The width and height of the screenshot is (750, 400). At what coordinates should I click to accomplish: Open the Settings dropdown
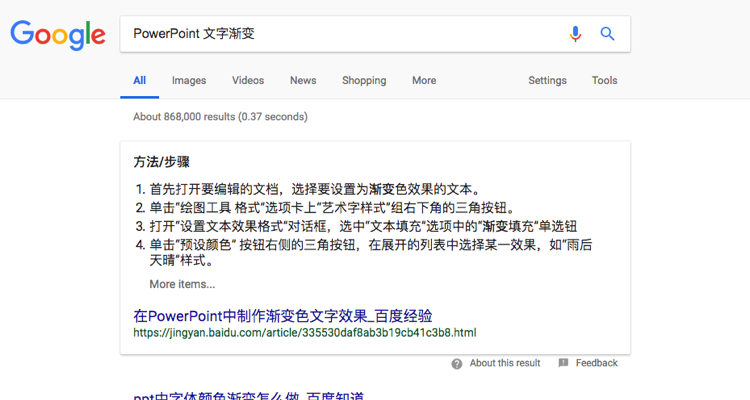point(547,81)
